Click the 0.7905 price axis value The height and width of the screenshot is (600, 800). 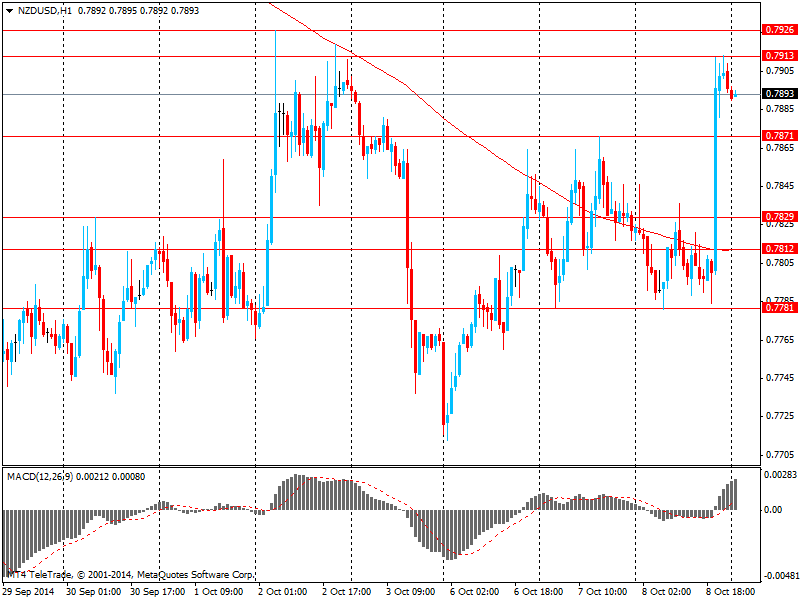[780, 70]
